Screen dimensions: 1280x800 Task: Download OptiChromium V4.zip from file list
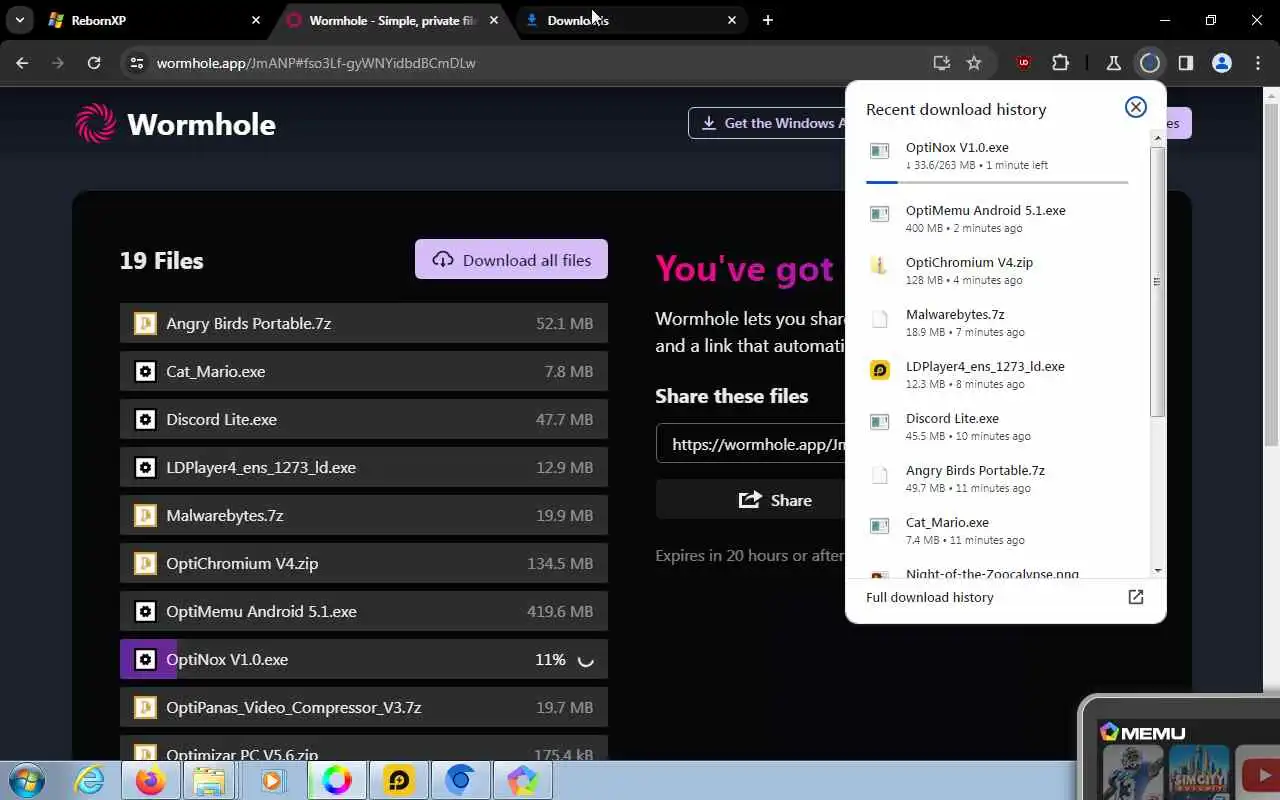click(364, 563)
